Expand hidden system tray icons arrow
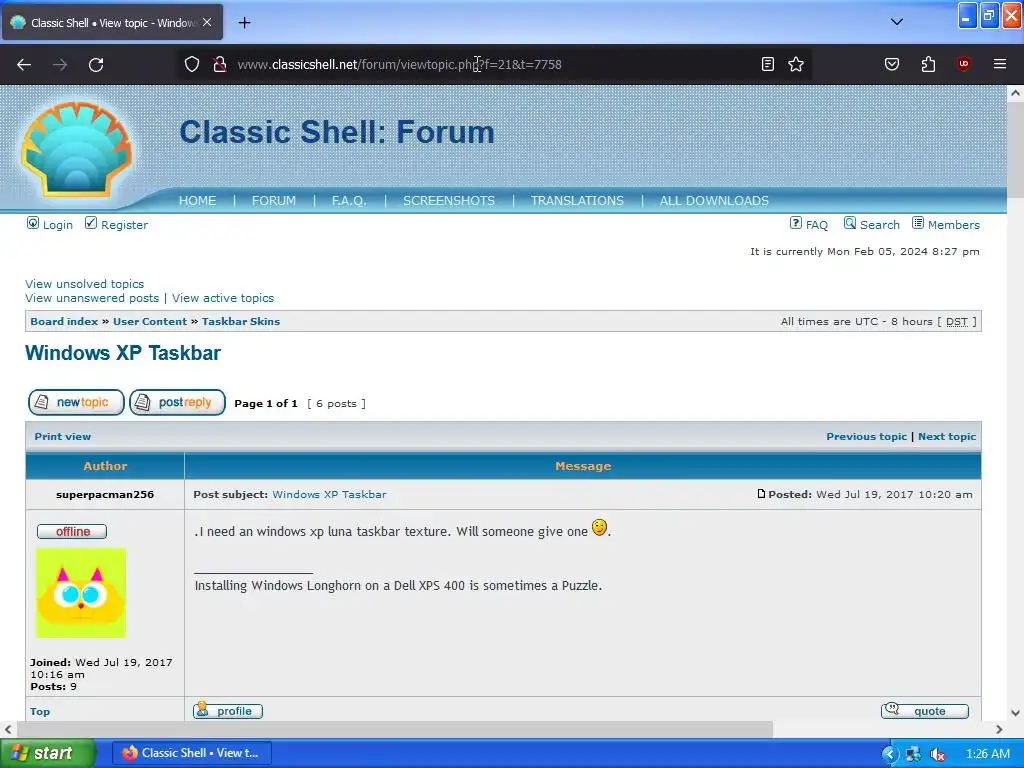This screenshot has height=768, width=1024. [x=889, y=754]
